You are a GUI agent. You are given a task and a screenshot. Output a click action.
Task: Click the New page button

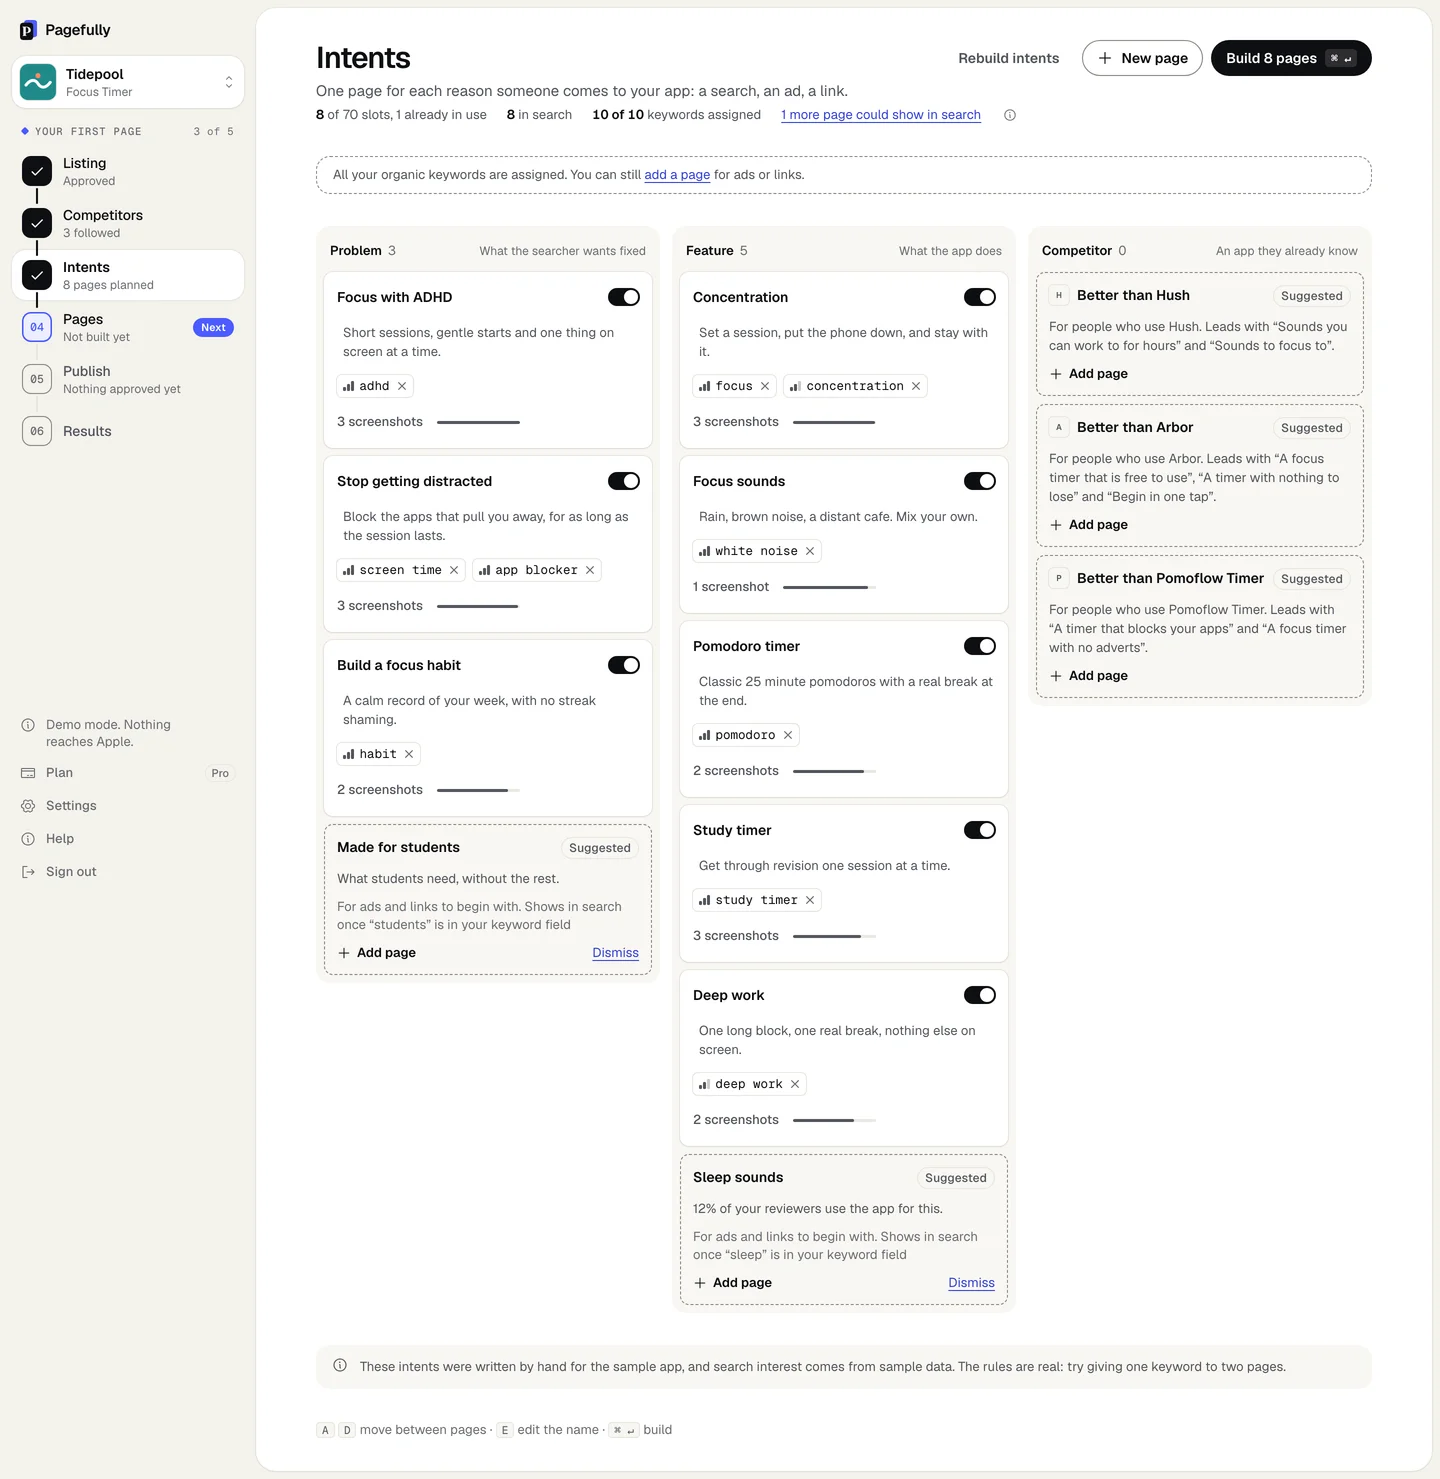[x=1142, y=58]
